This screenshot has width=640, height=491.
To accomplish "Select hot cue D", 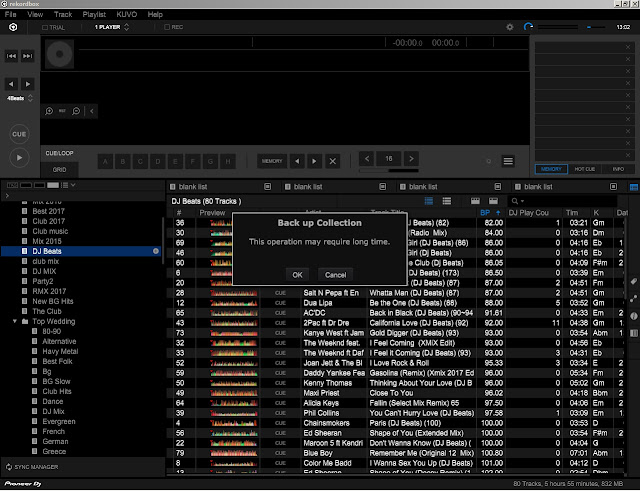I will point(158,161).
